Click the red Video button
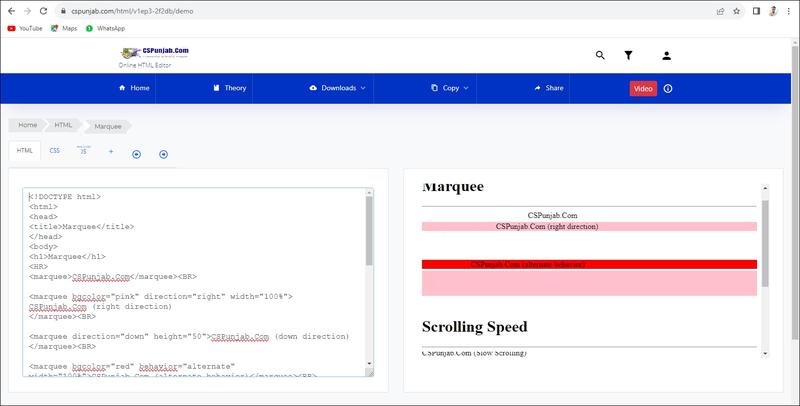Screen dimensions: 800x406 pyautogui.click(x=643, y=88)
